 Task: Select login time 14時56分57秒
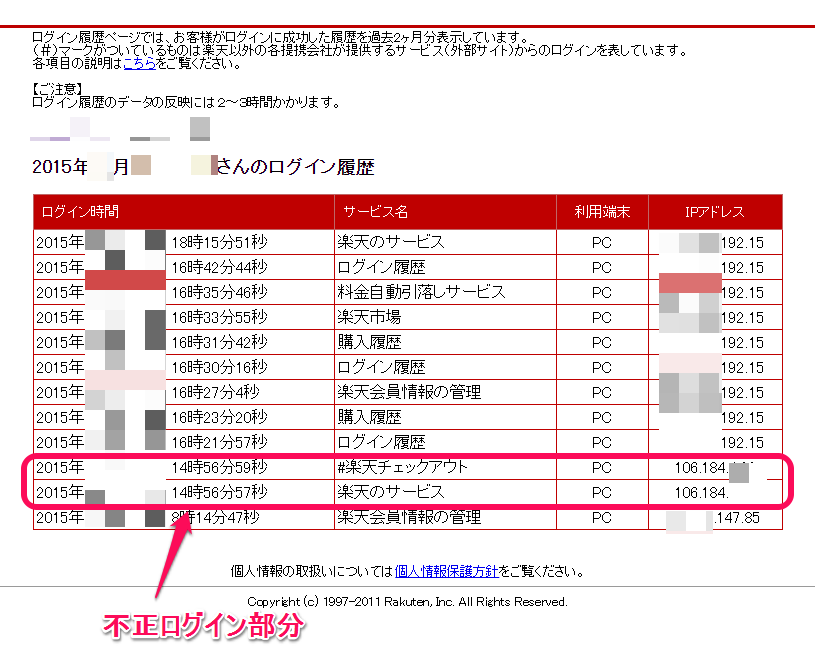point(219,492)
